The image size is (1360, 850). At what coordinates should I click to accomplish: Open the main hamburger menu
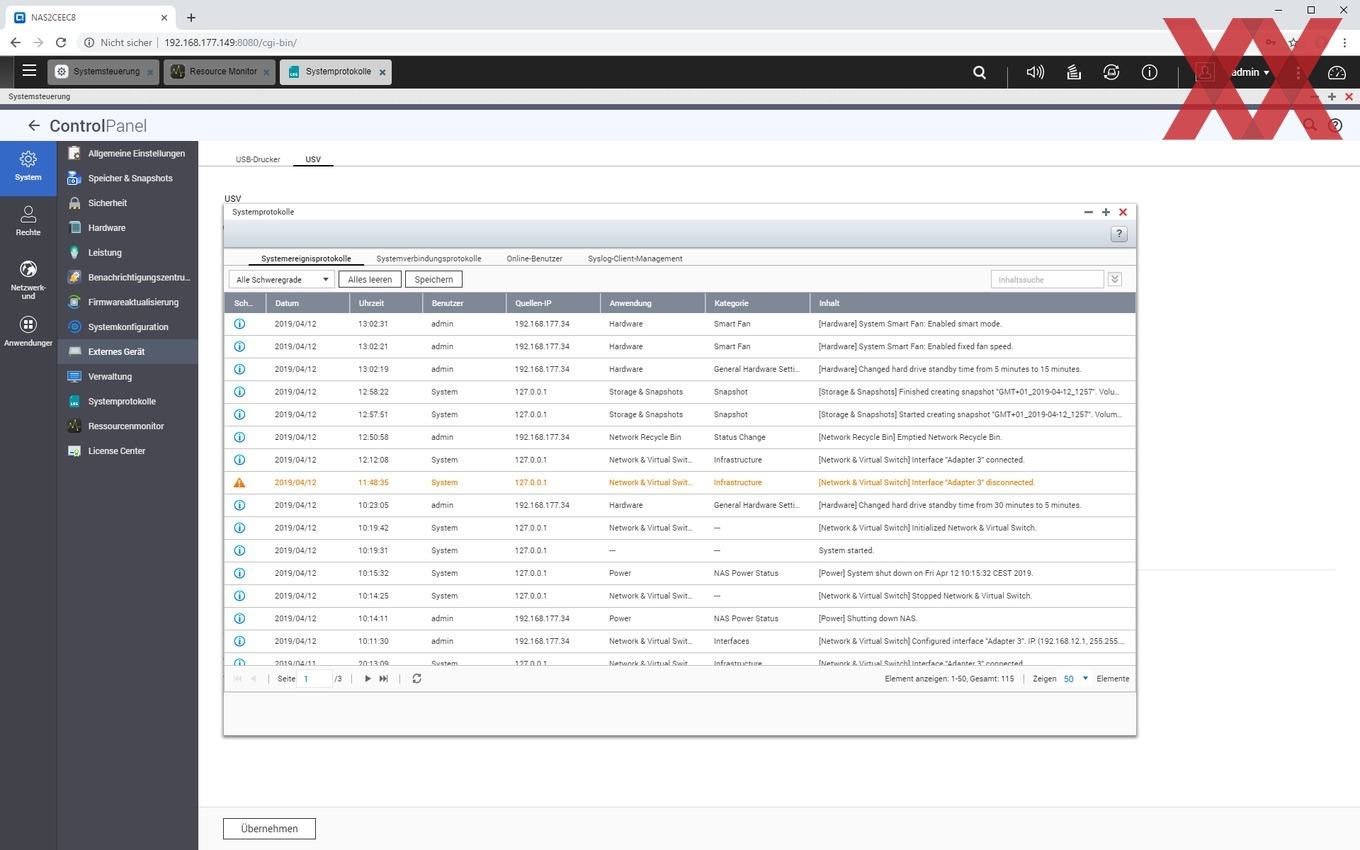[29, 71]
